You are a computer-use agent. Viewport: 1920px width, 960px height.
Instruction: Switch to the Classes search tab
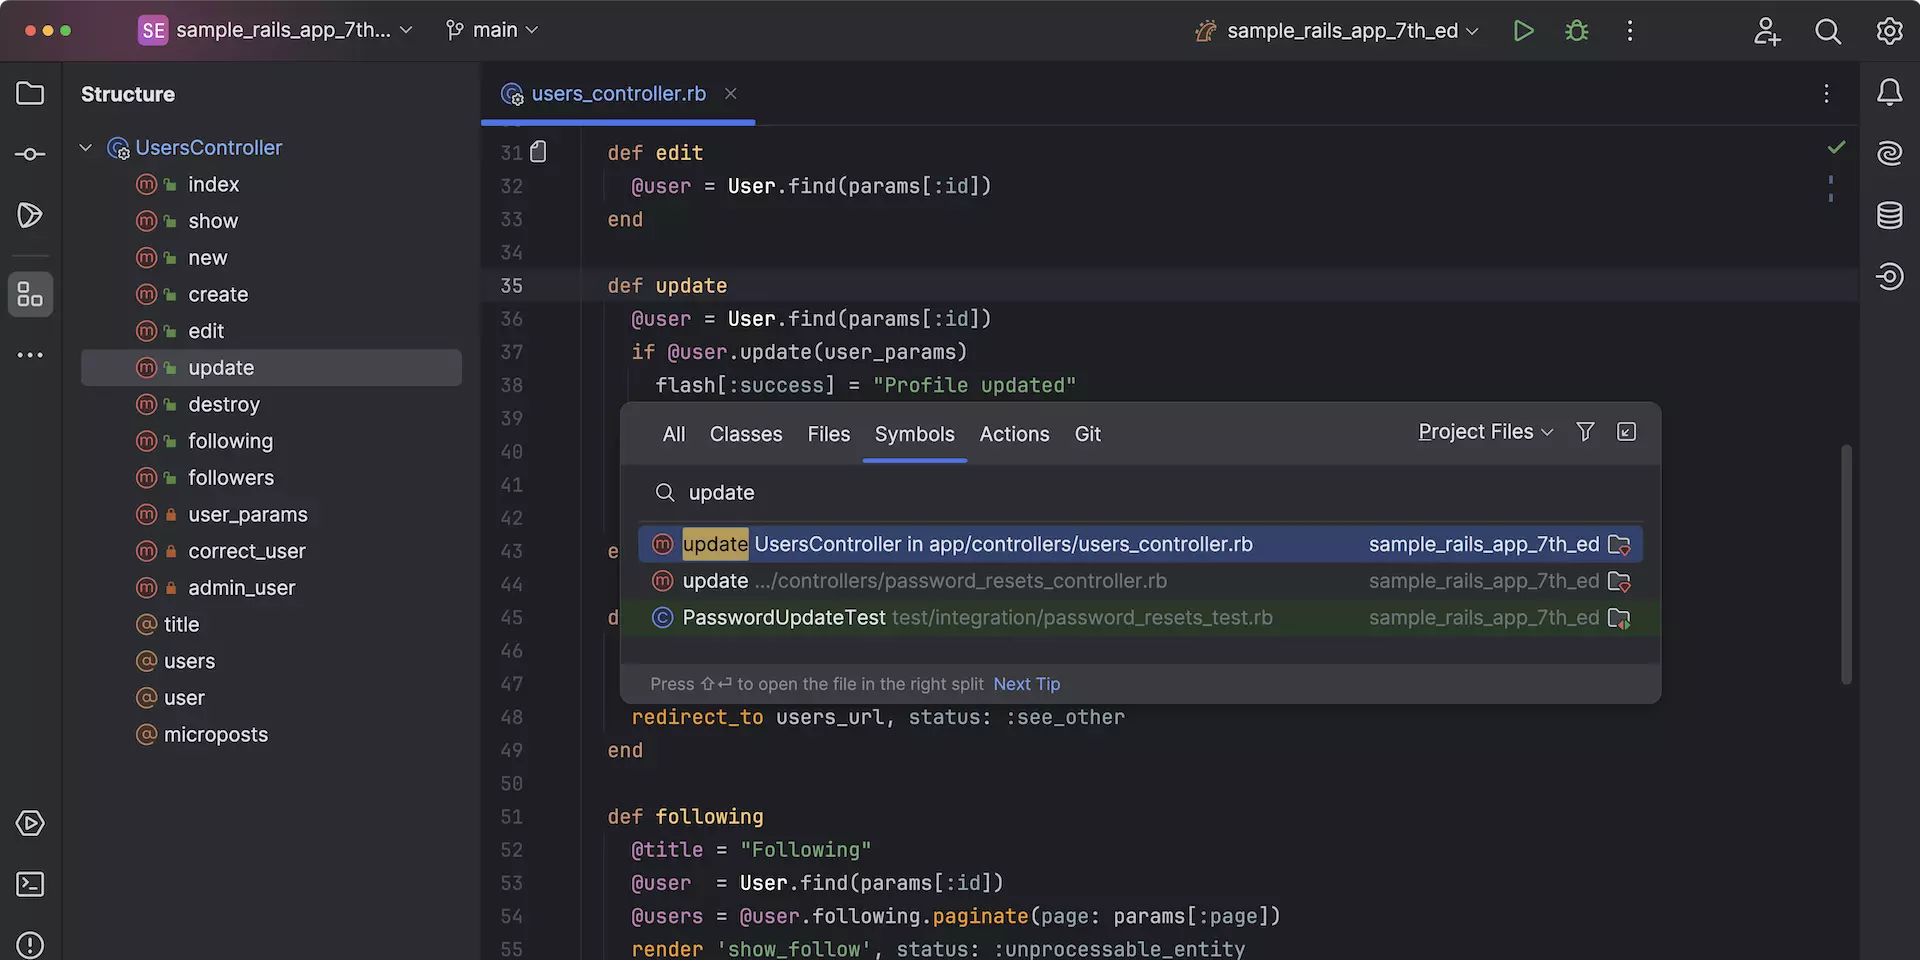click(746, 434)
